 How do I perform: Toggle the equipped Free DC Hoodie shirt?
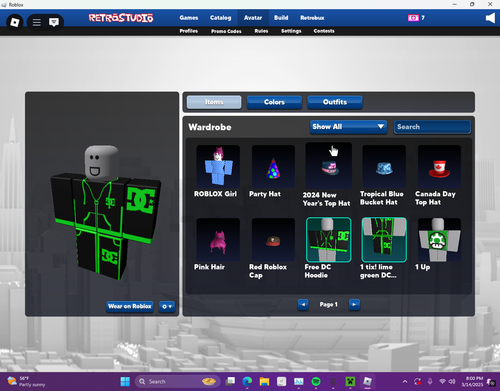tap(329, 240)
